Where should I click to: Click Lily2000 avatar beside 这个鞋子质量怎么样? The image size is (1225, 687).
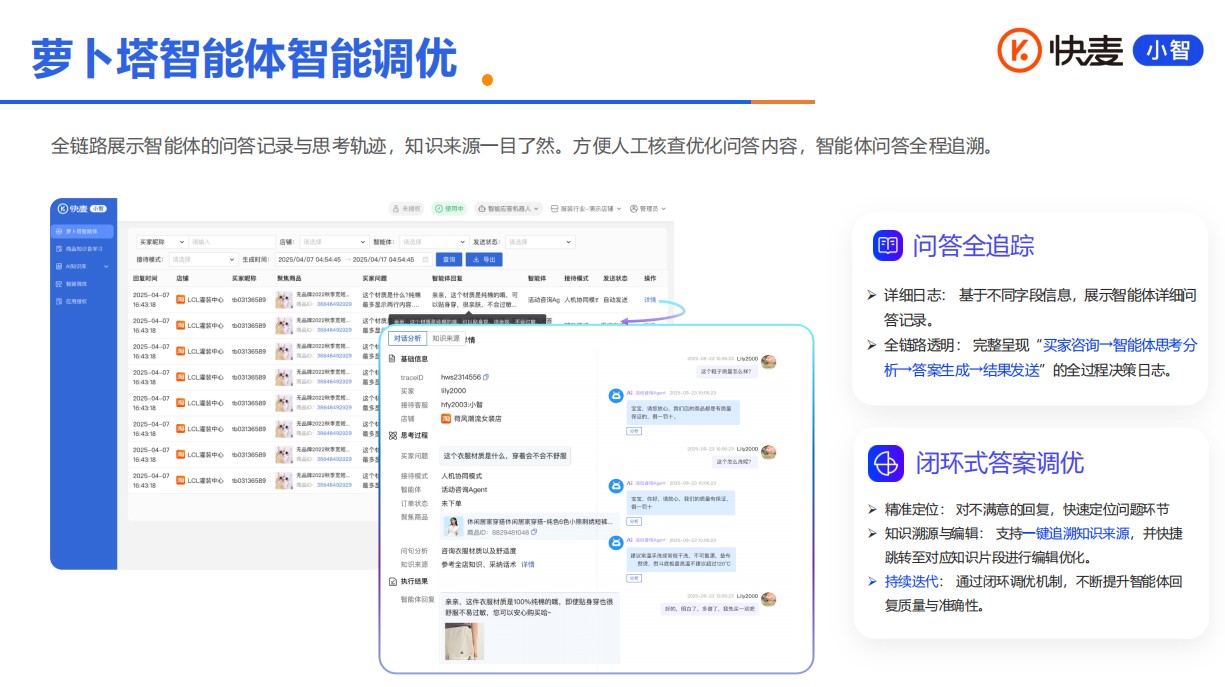tap(768, 361)
